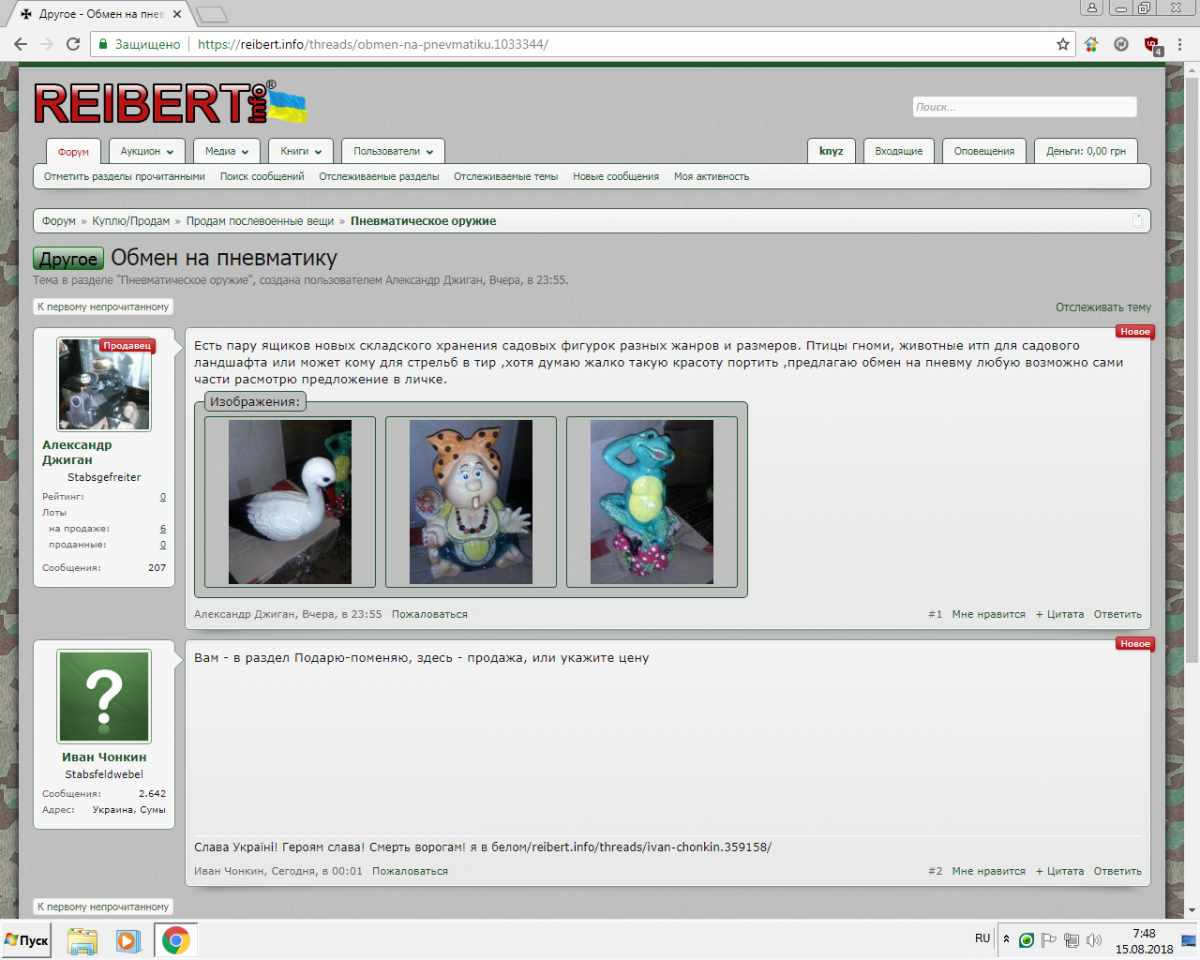Expand the Книги dropdown
Screen dimensions: 1200x960
tap(301, 152)
